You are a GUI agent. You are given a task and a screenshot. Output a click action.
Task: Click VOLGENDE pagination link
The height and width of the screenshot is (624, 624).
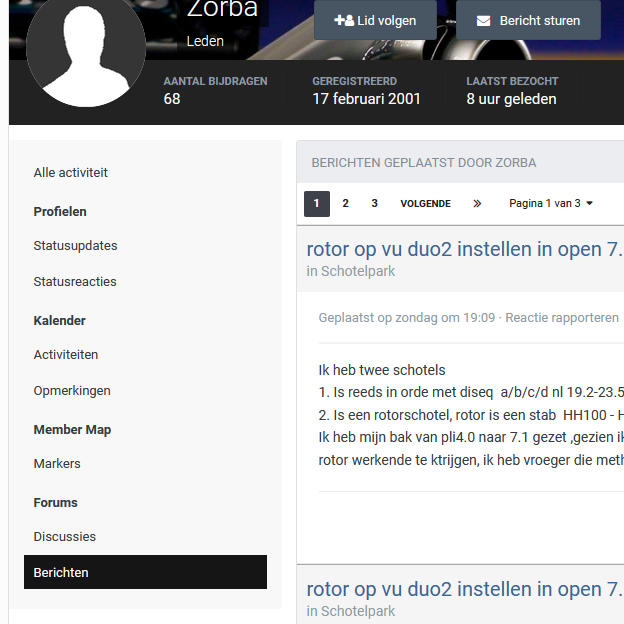pyautogui.click(x=425, y=204)
